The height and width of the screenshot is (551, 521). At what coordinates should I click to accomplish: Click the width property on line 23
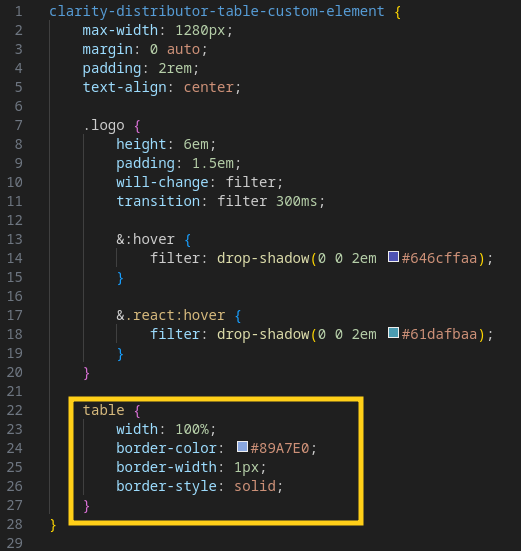tap(137, 429)
